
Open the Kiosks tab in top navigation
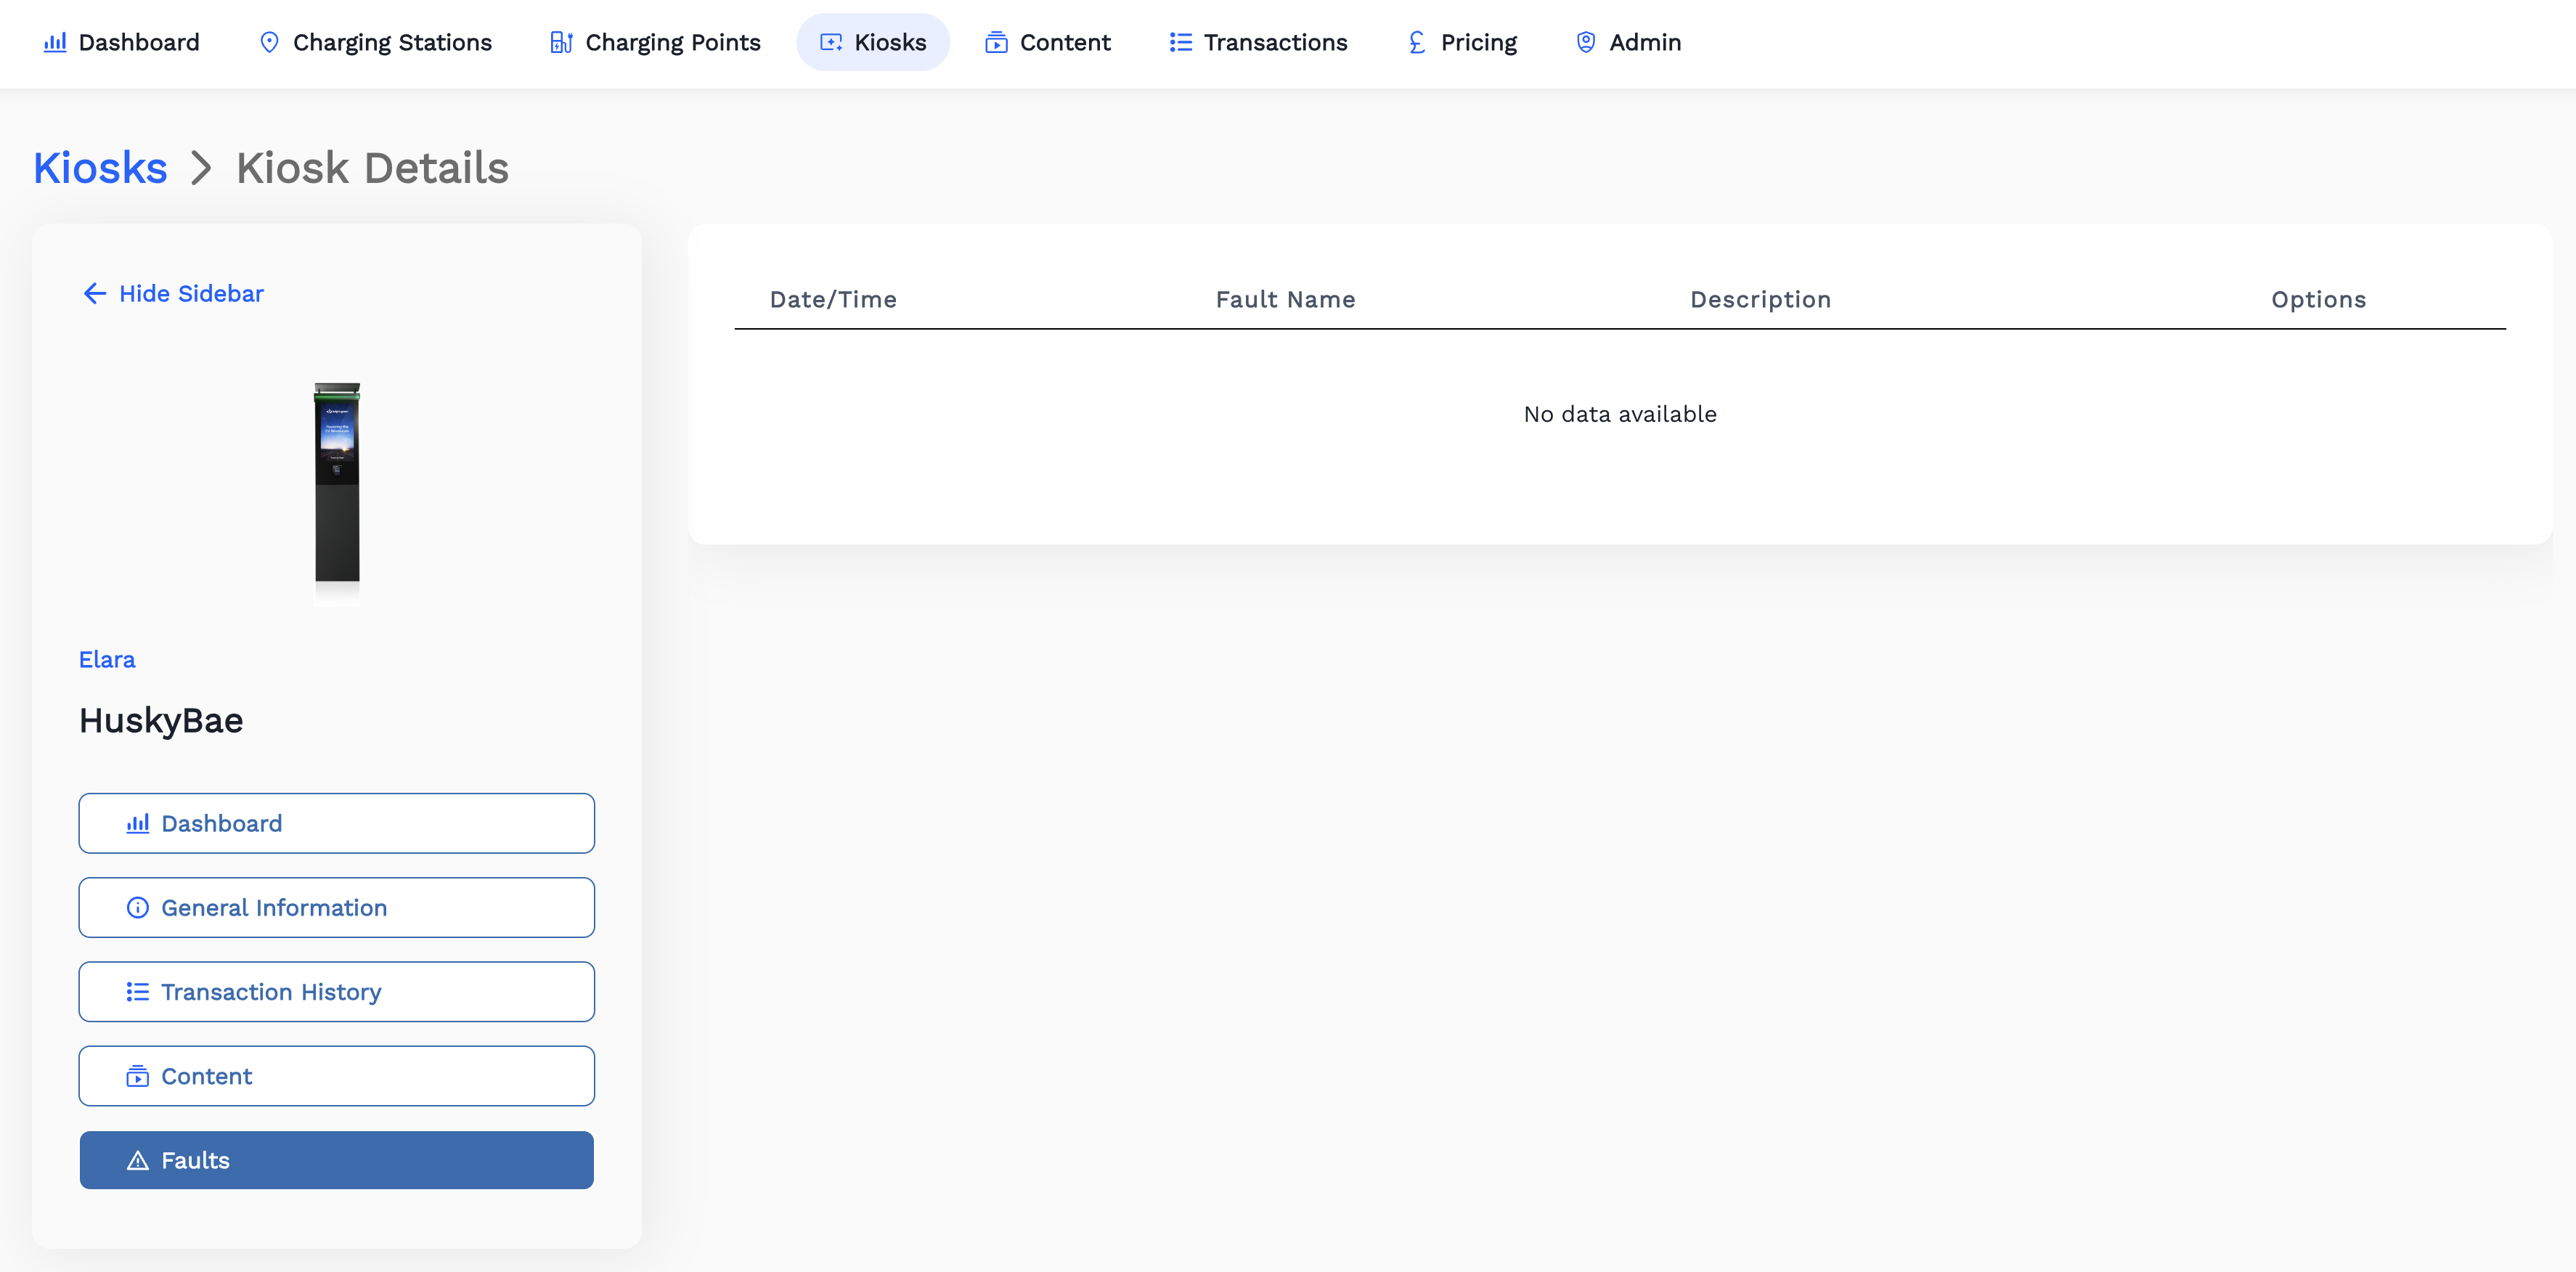pos(872,42)
